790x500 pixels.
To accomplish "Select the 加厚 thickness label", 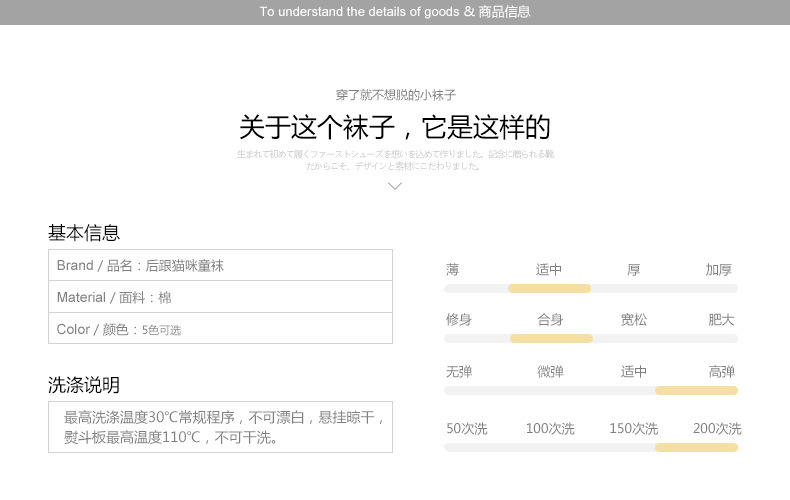I will 718,270.
